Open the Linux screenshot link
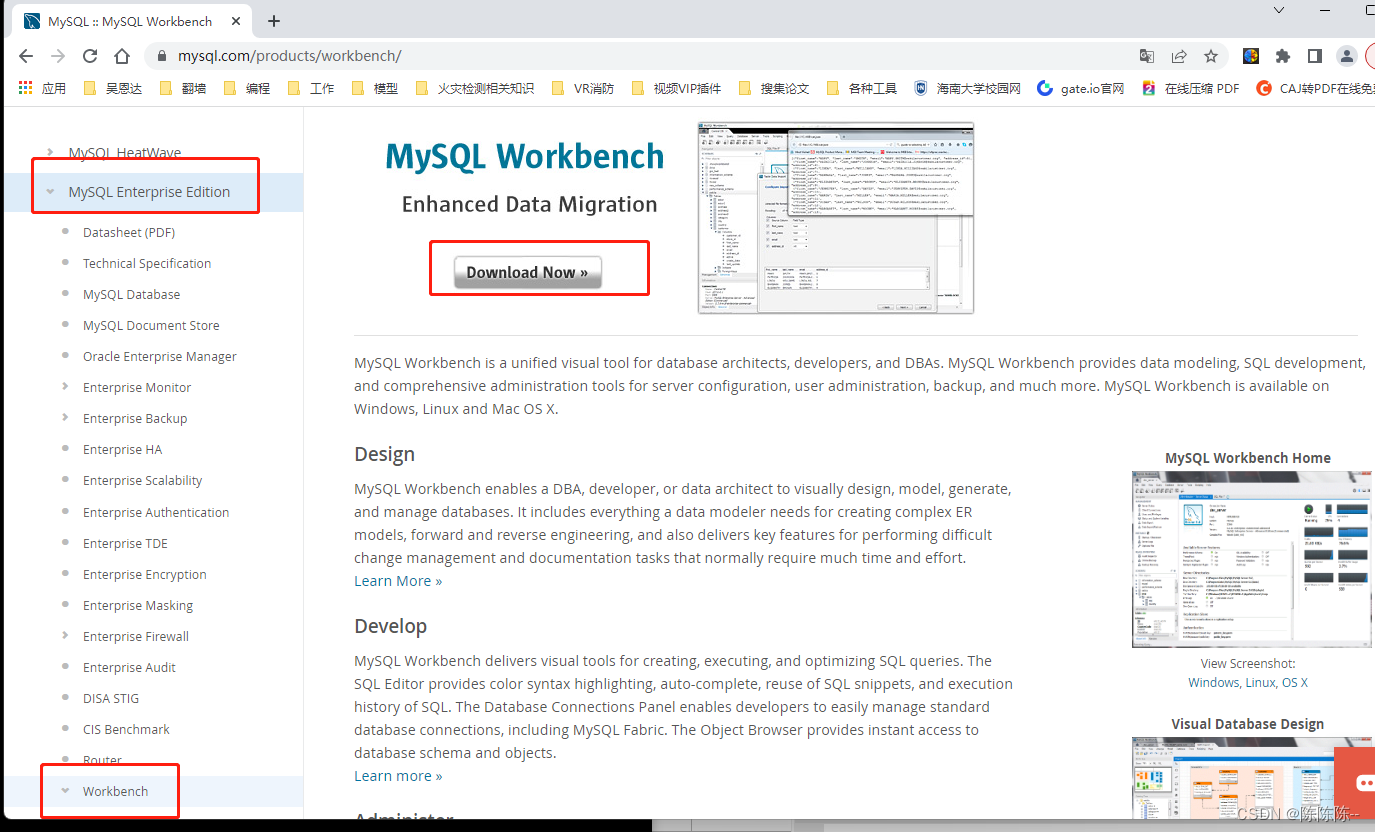Screen dimensions: 1375x832 coord(1259,682)
